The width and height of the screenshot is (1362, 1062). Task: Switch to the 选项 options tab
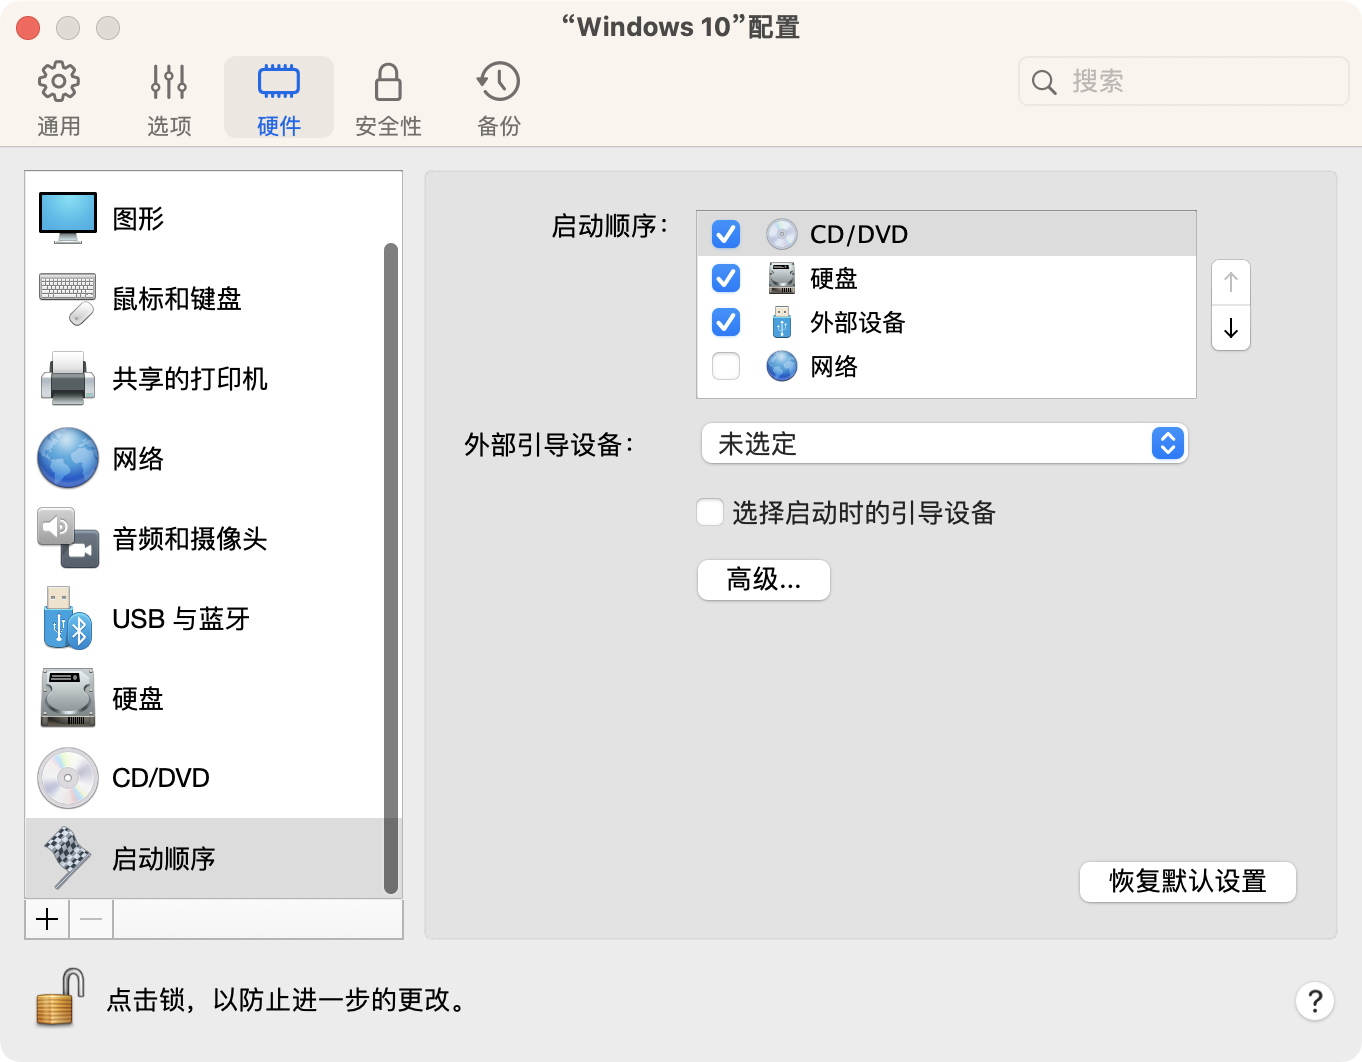tap(169, 98)
